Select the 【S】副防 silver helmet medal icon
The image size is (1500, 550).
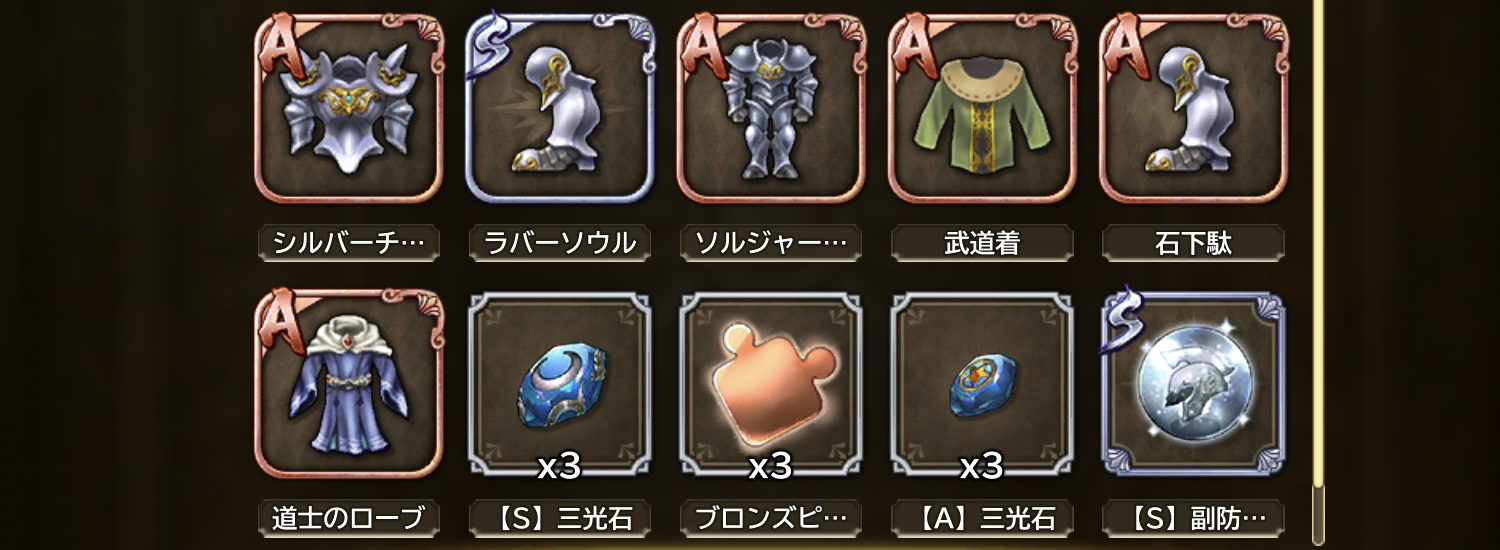pos(1193,384)
